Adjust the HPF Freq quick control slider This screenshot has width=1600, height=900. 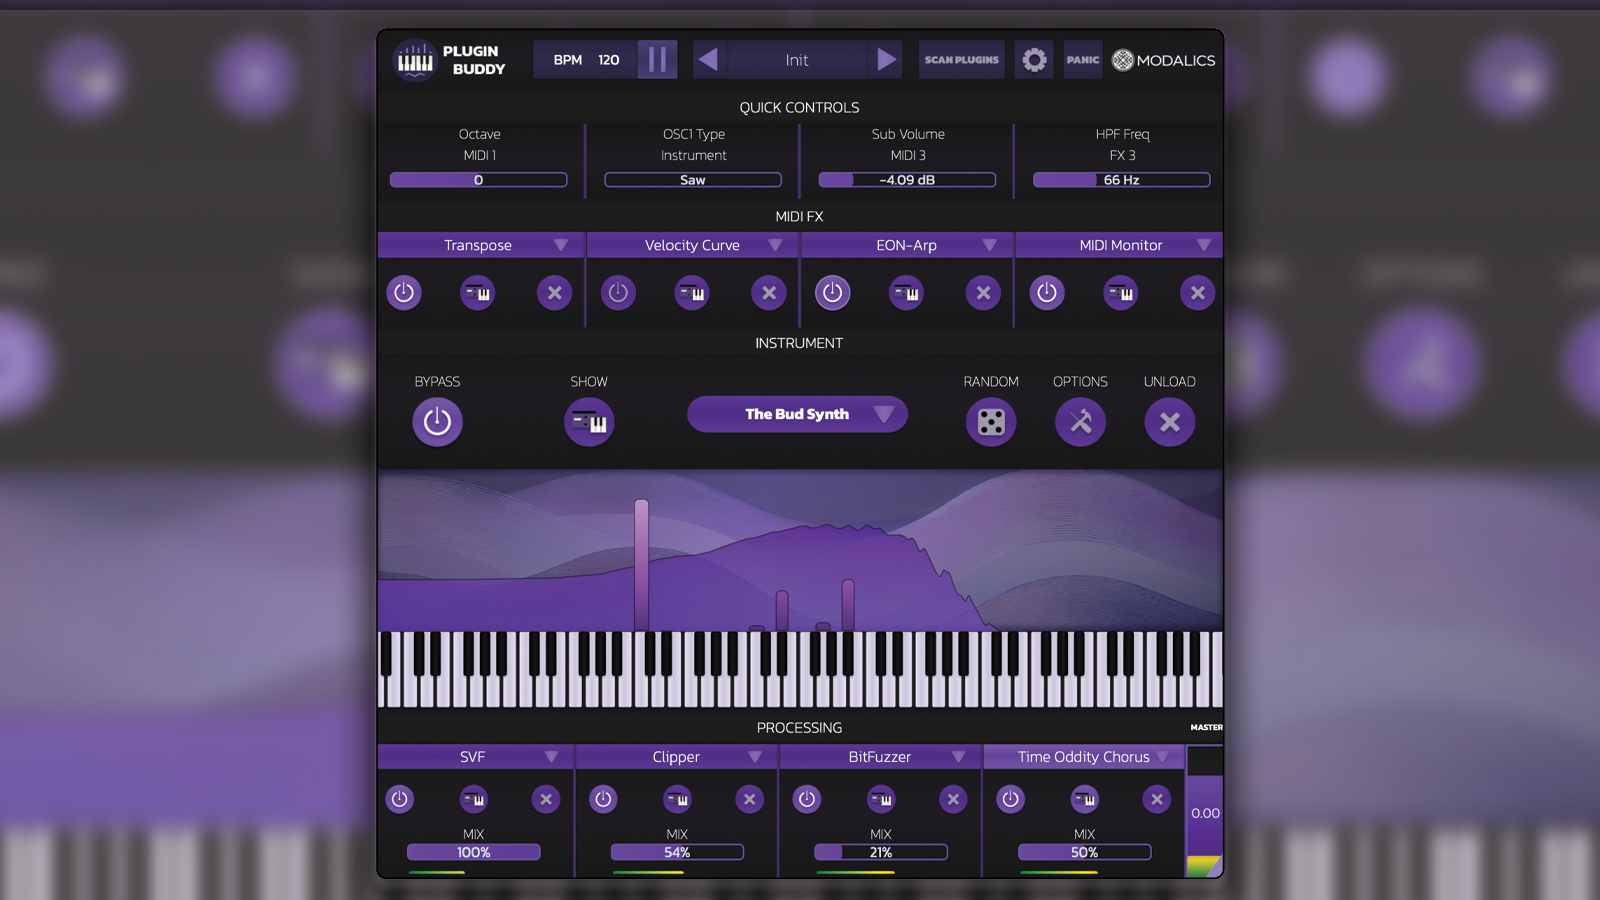(1122, 180)
